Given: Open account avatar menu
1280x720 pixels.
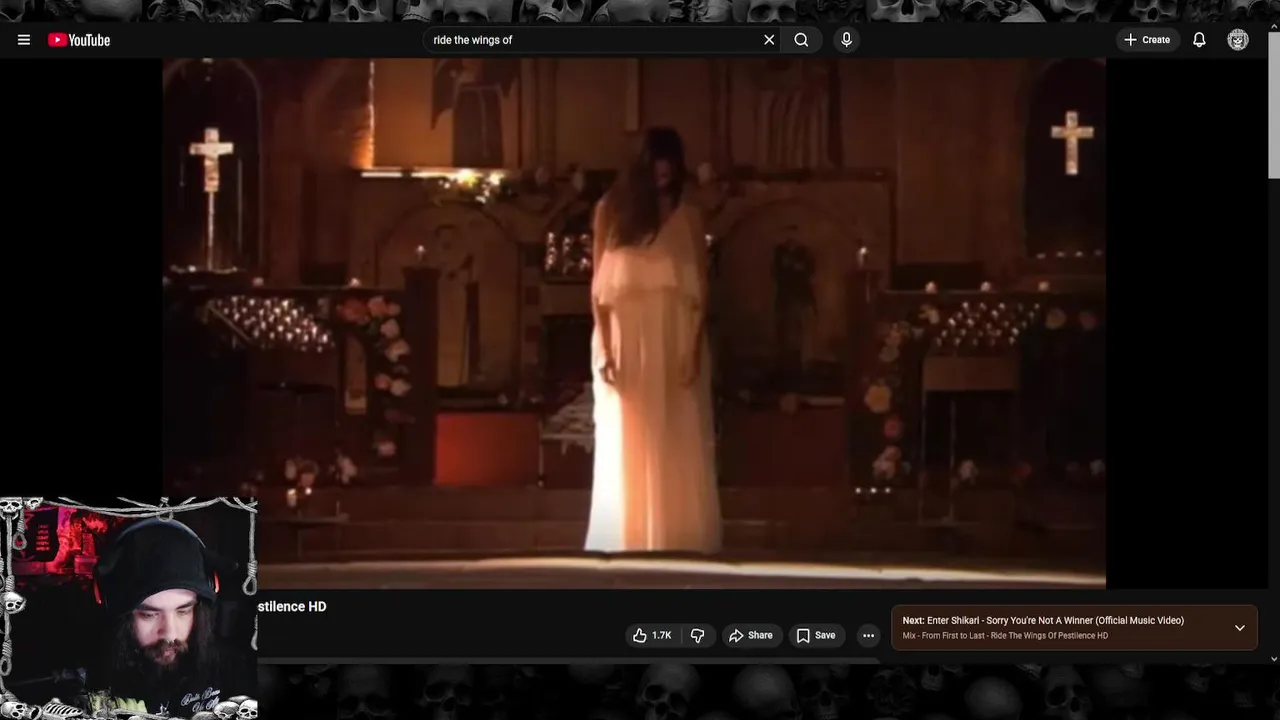Looking at the screenshot, I should [1238, 40].
